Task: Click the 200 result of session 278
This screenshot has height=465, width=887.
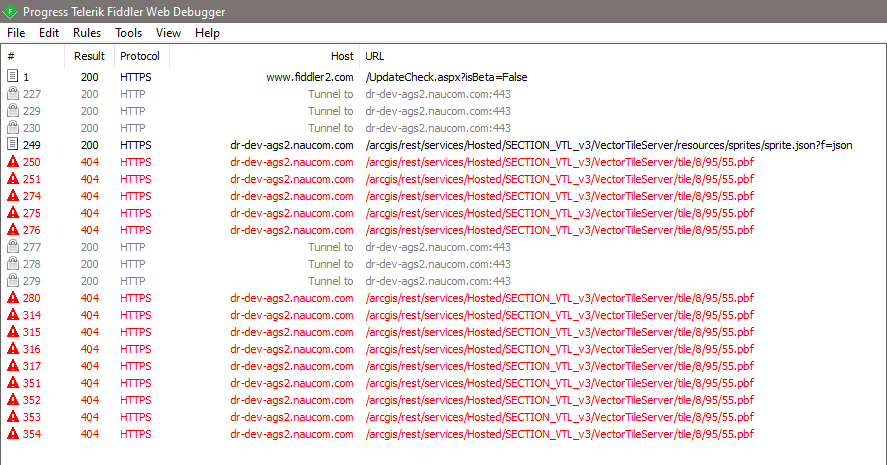Action: (x=89, y=264)
